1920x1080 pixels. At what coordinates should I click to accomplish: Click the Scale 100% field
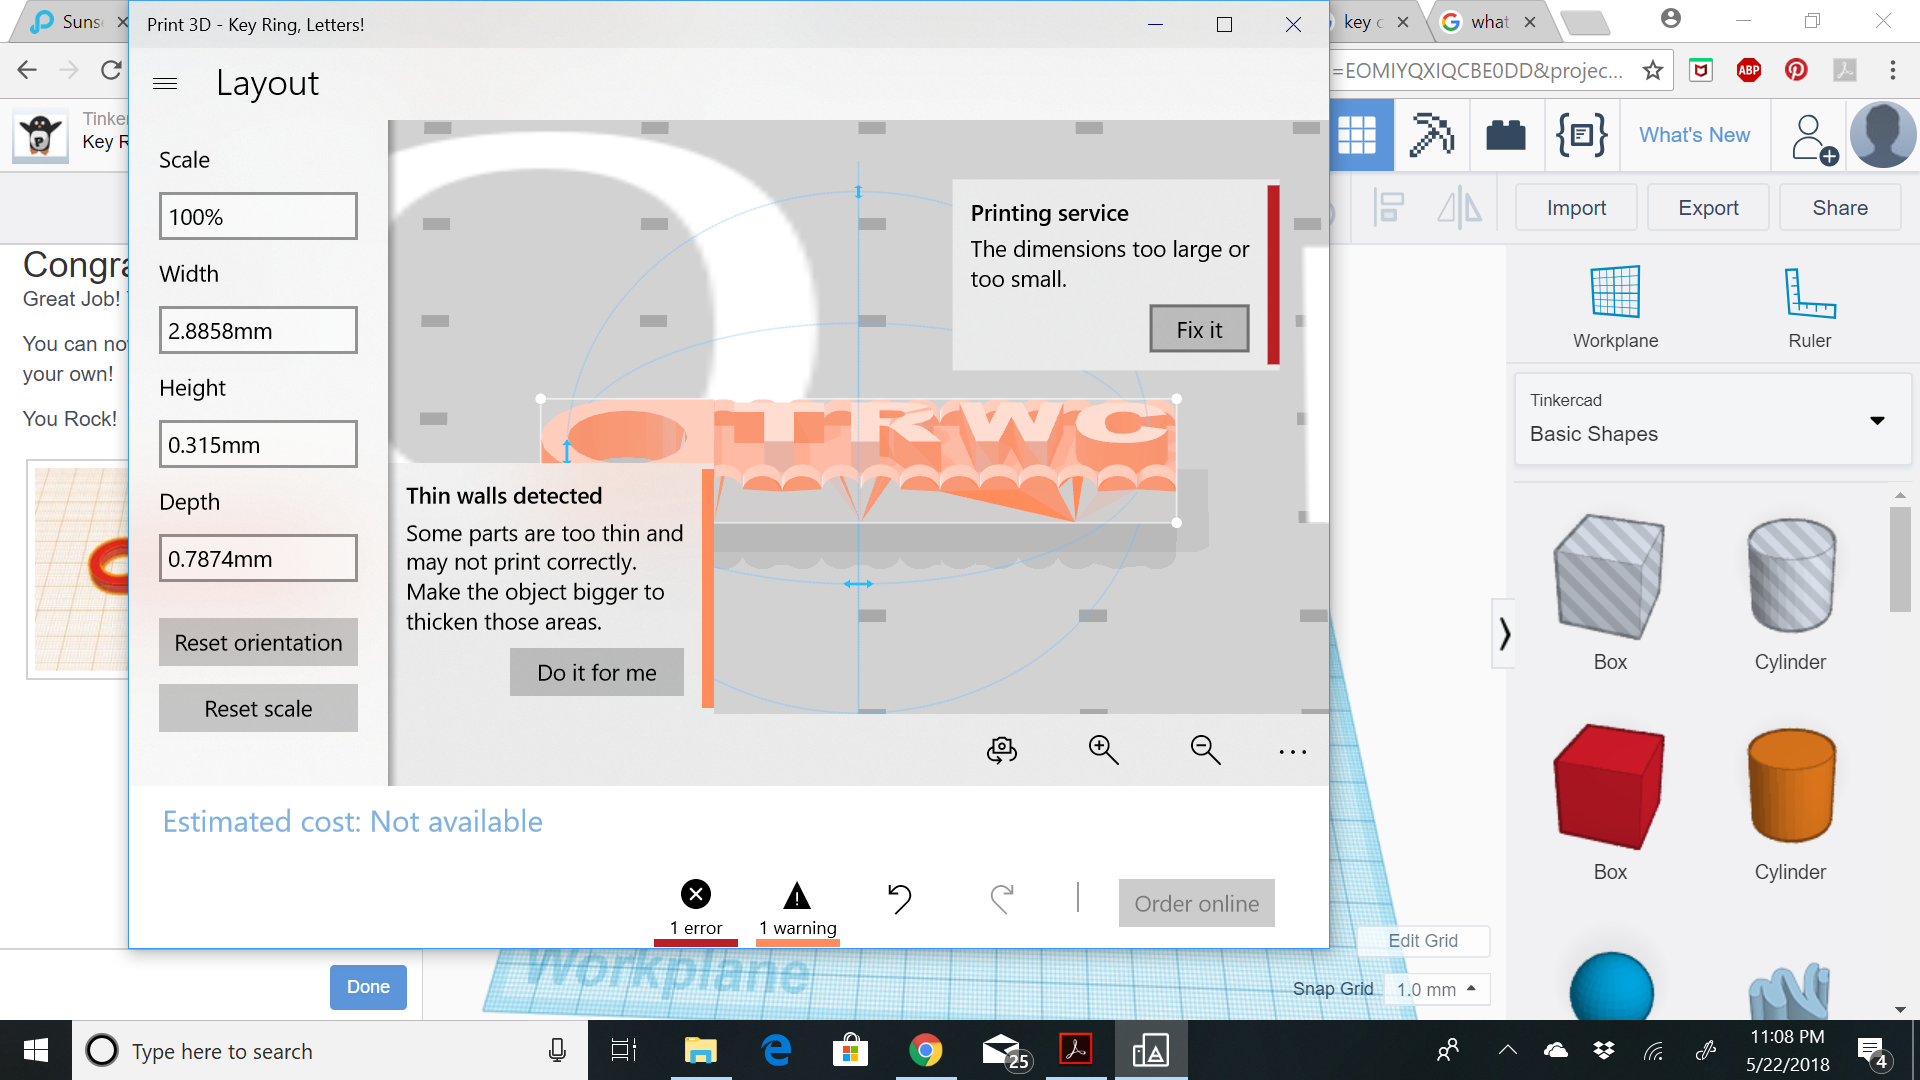[258, 216]
